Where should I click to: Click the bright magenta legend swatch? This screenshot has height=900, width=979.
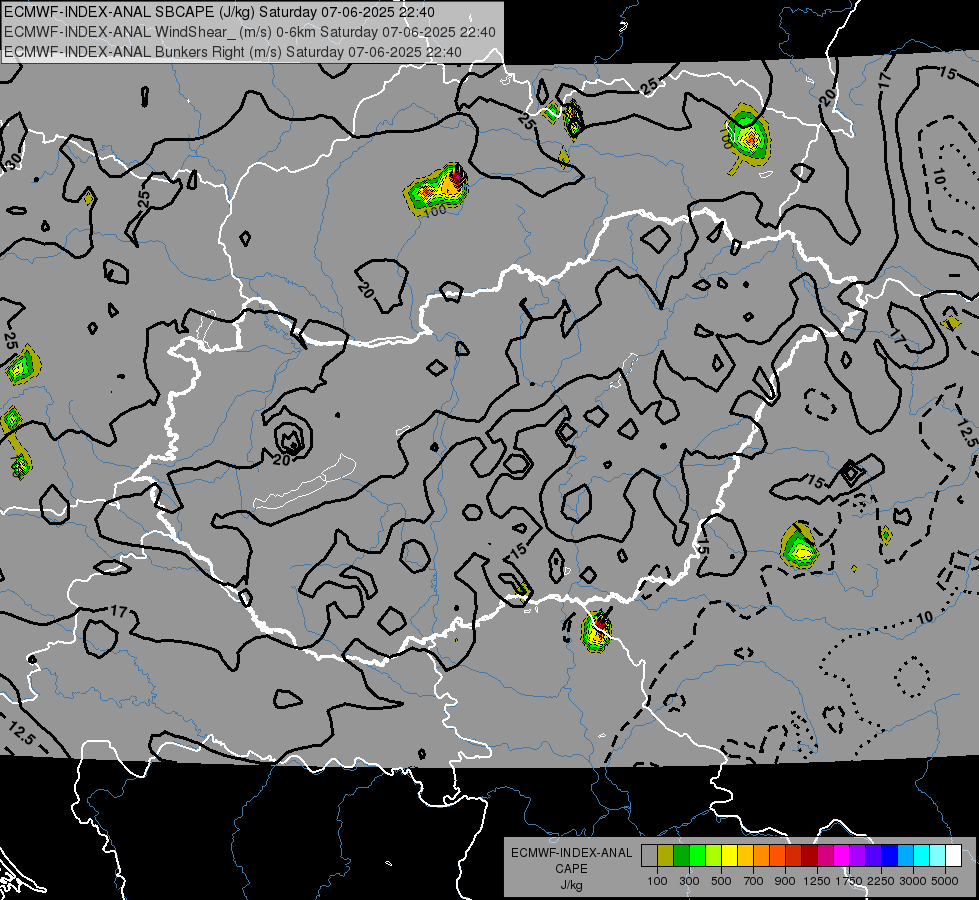[841, 856]
